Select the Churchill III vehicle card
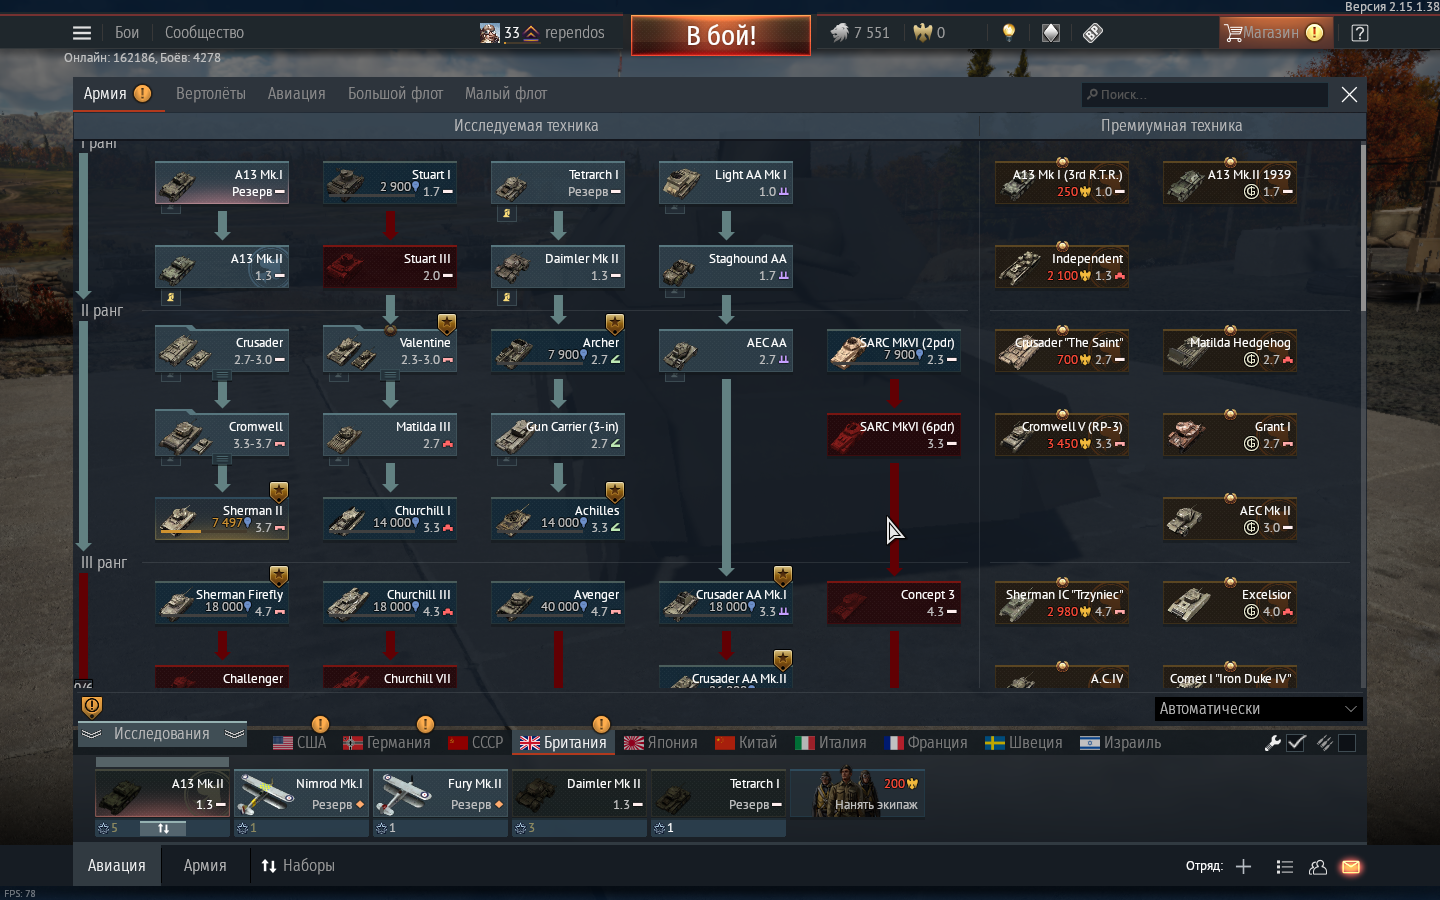 (x=390, y=603)
